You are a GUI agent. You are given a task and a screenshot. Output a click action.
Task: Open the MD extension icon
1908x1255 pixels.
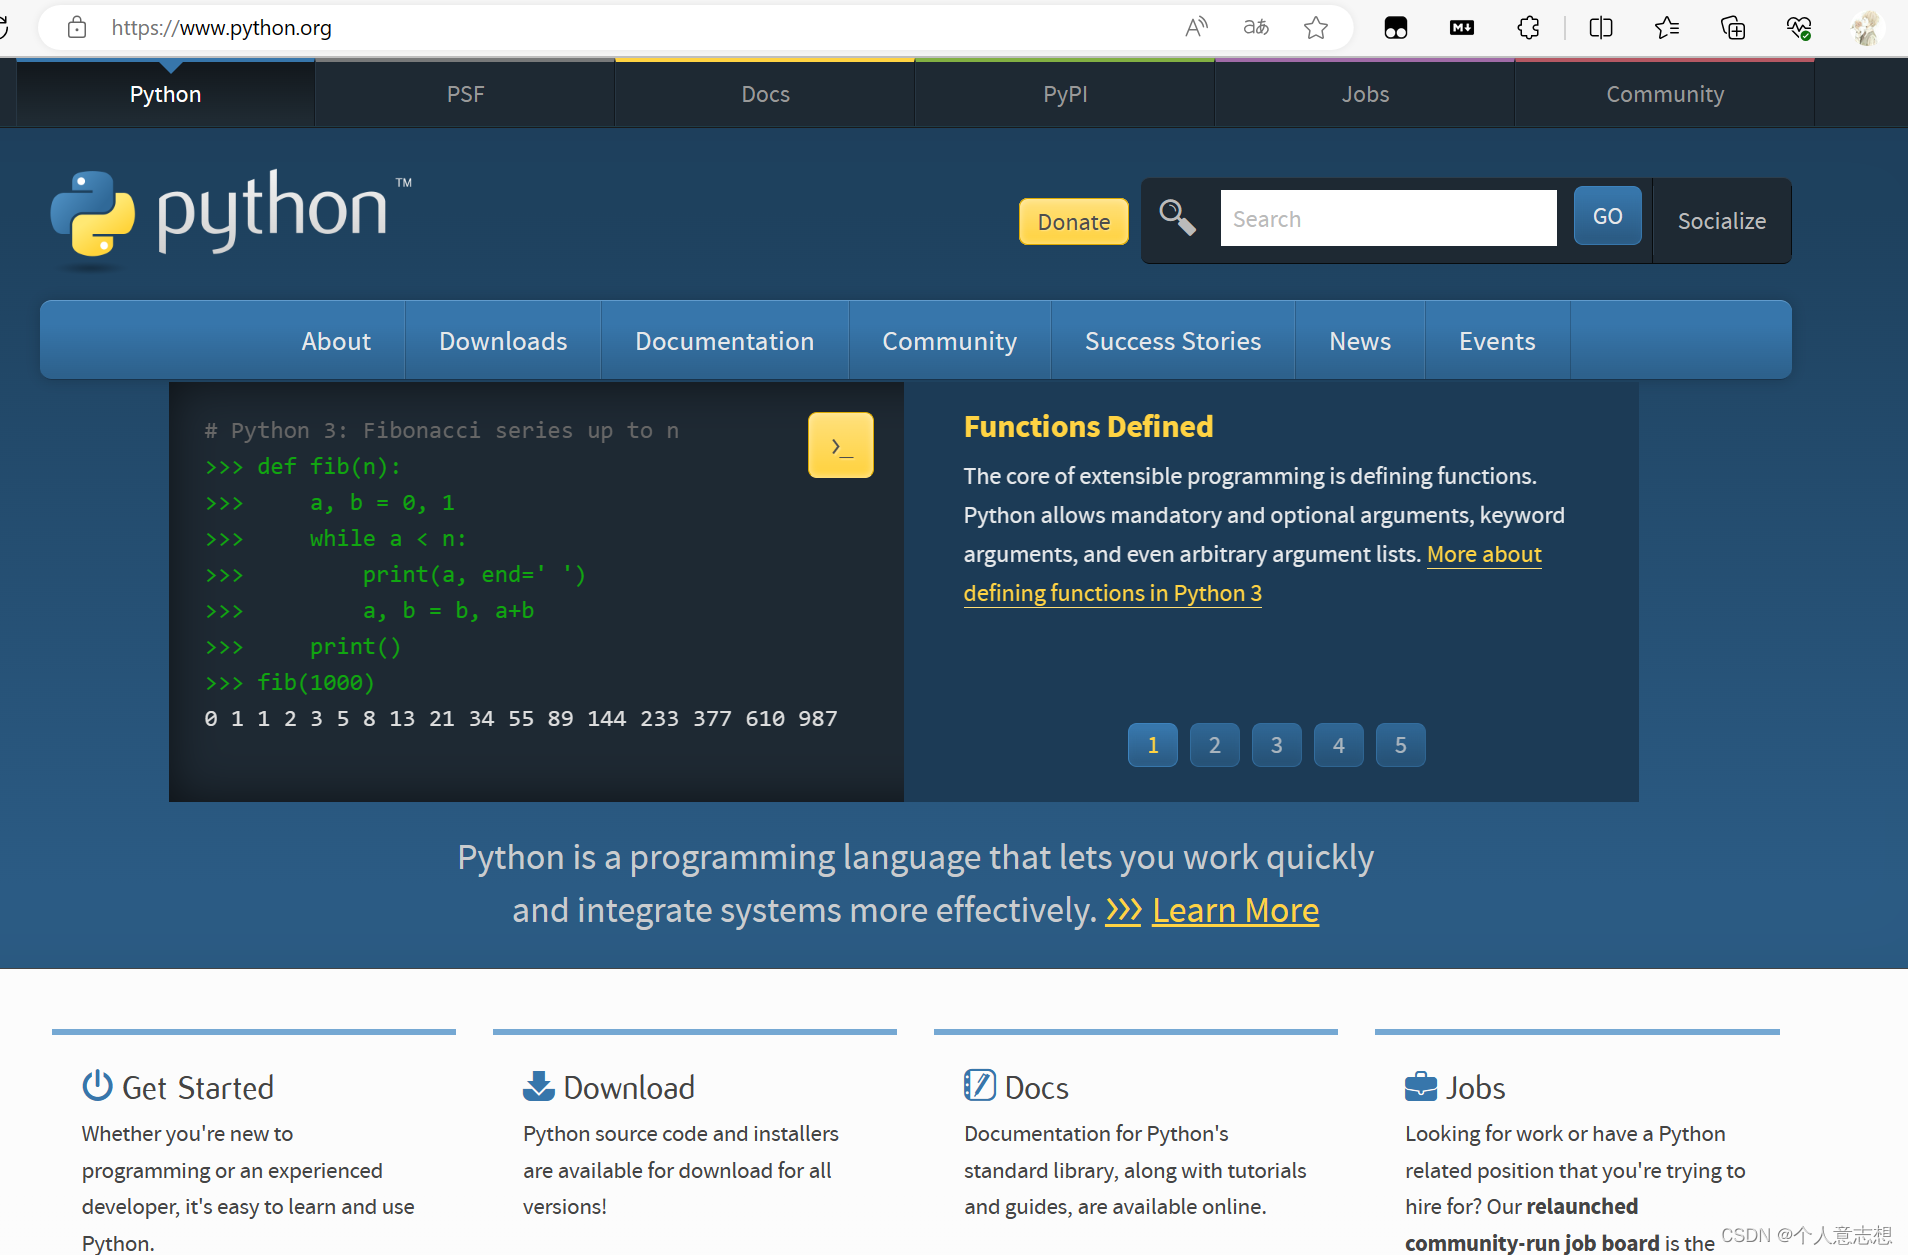(x=1462, y=27)
